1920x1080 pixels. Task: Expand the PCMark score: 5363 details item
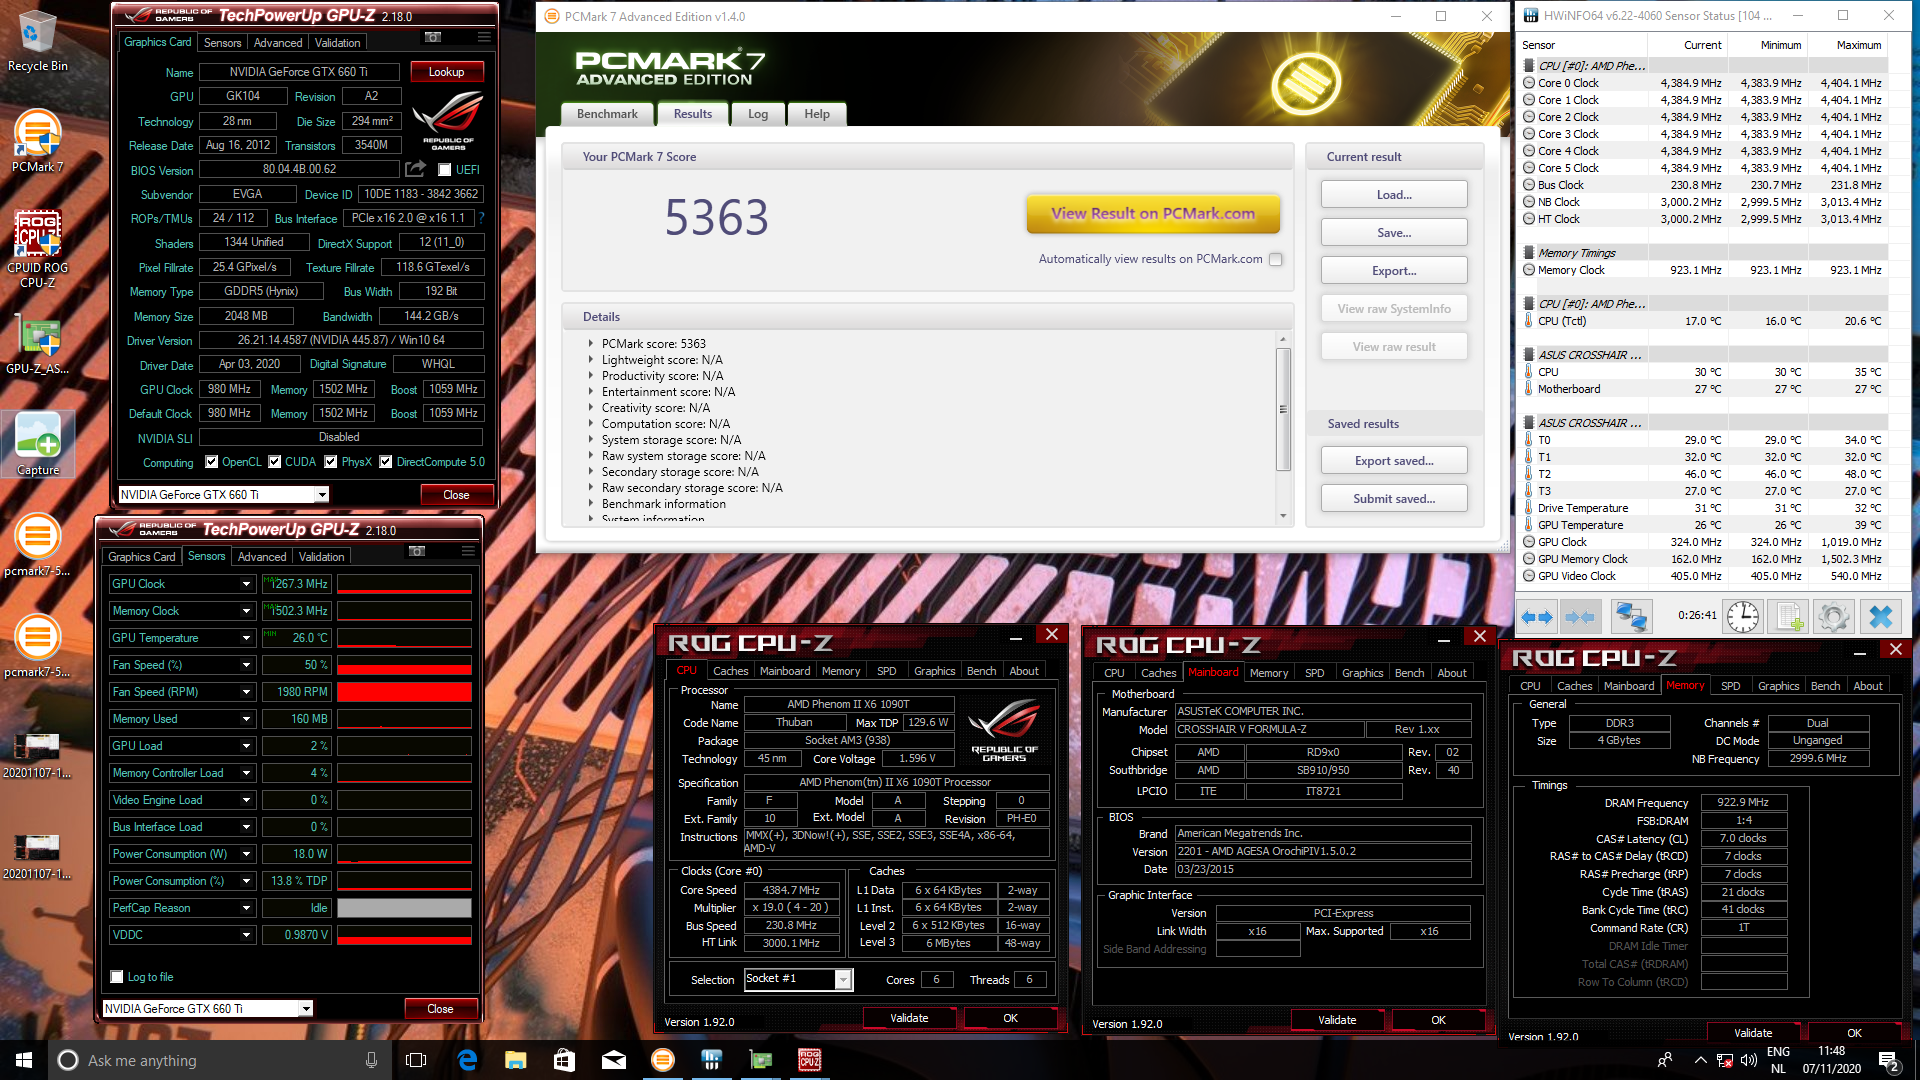point(590,344)
